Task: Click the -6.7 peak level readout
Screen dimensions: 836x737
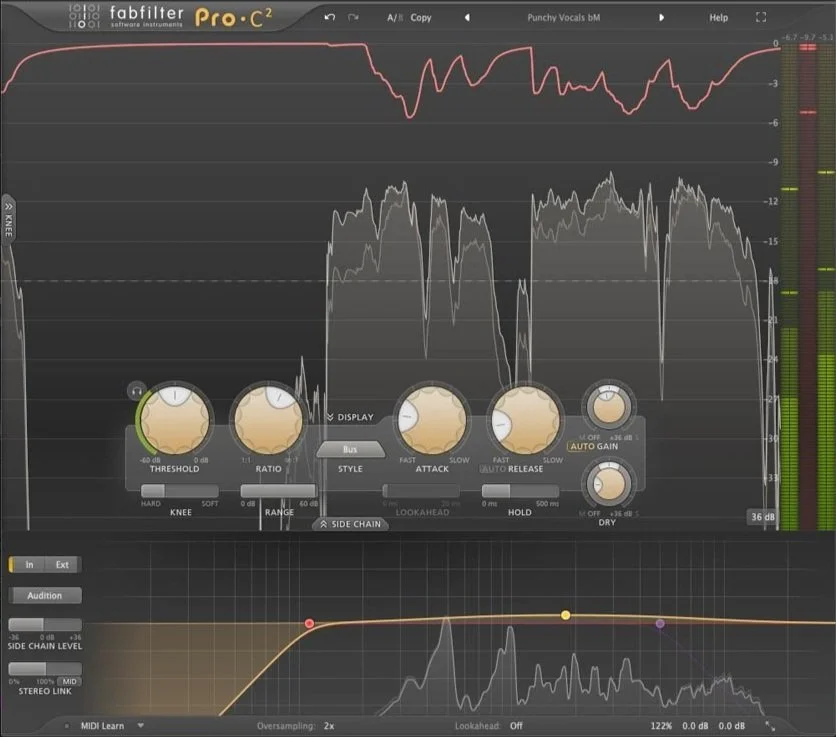Action: coord(789,37)
